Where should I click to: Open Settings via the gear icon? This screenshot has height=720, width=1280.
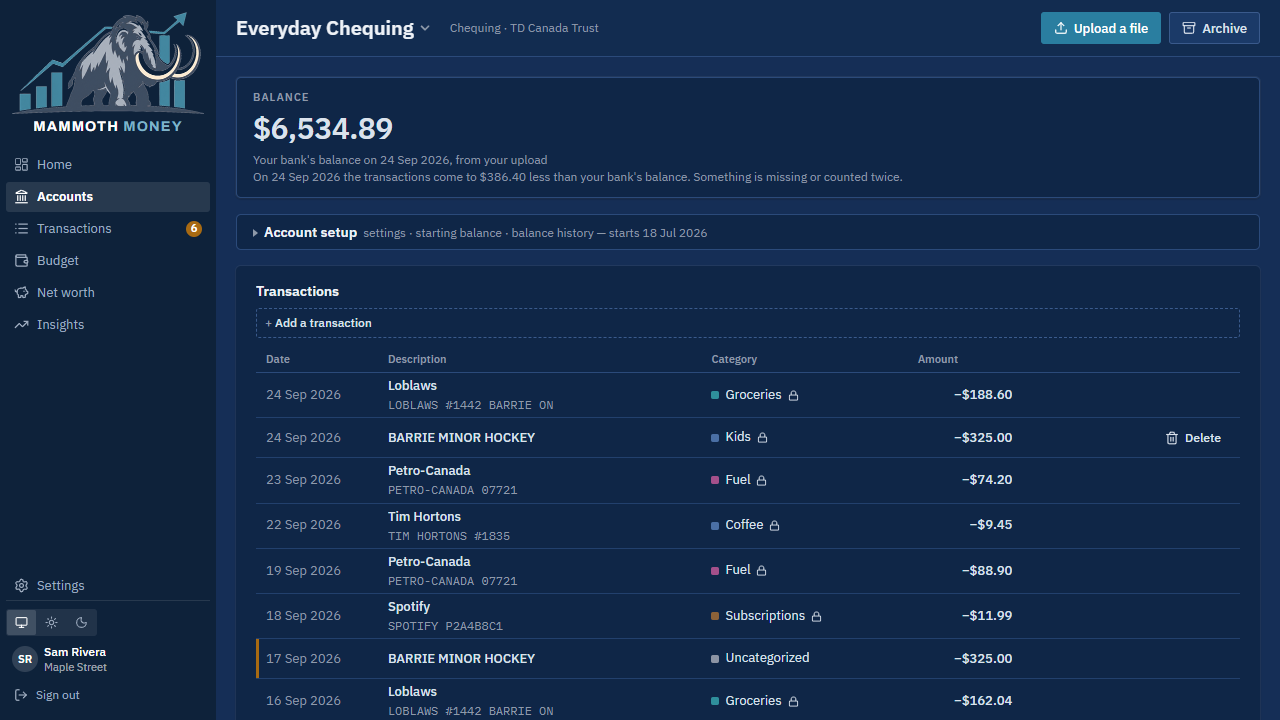[x=21, y=586]
